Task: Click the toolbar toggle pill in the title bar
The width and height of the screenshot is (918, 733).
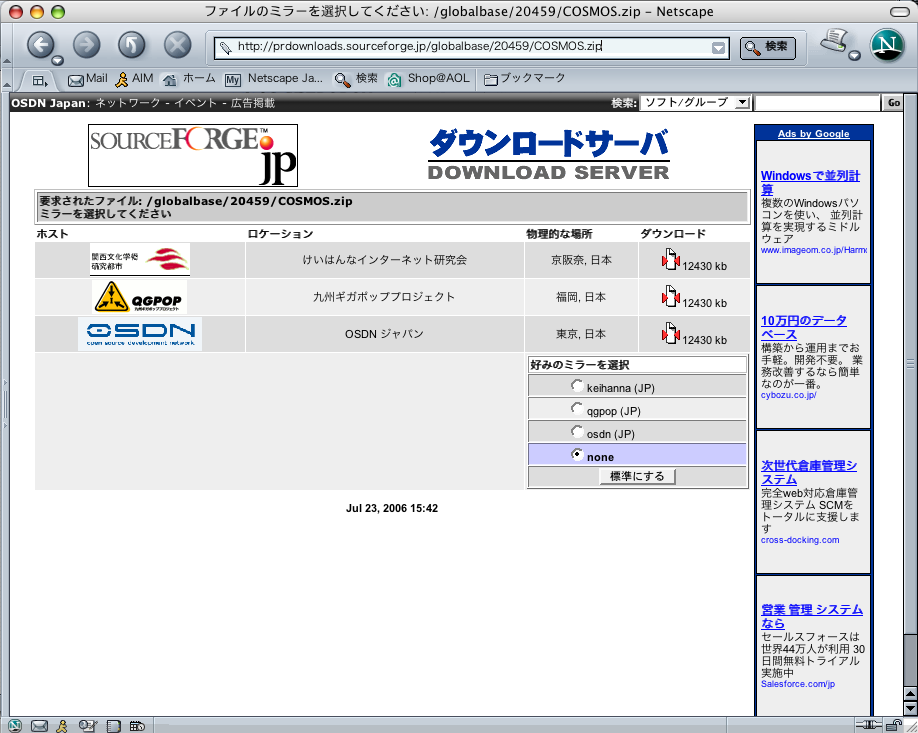Action: pos(899,12)
